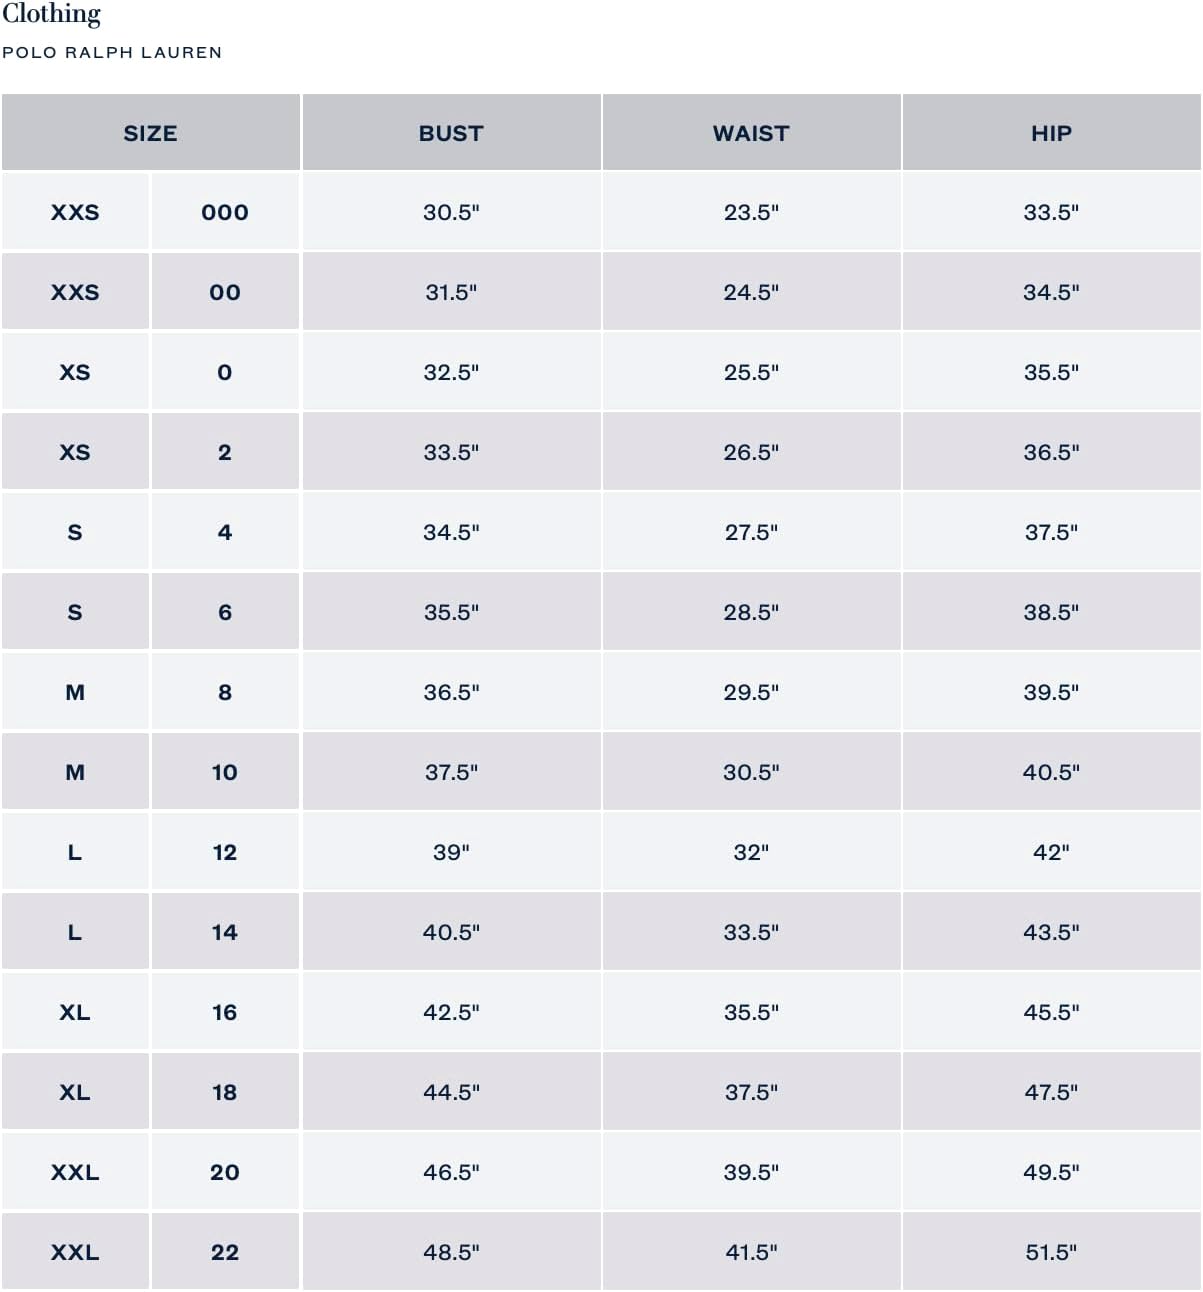Click the HIP column header
1203x1292 pixels.
coord(1051,133)
